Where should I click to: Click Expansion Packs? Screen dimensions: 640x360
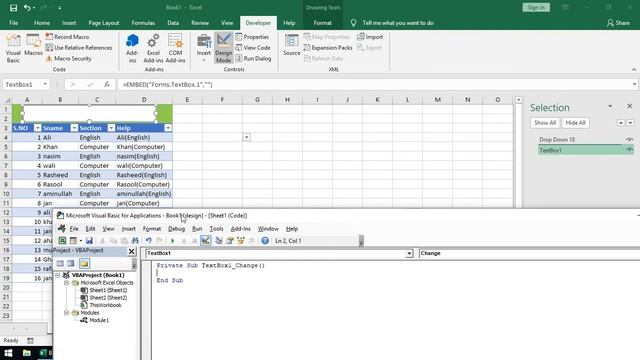328,48
